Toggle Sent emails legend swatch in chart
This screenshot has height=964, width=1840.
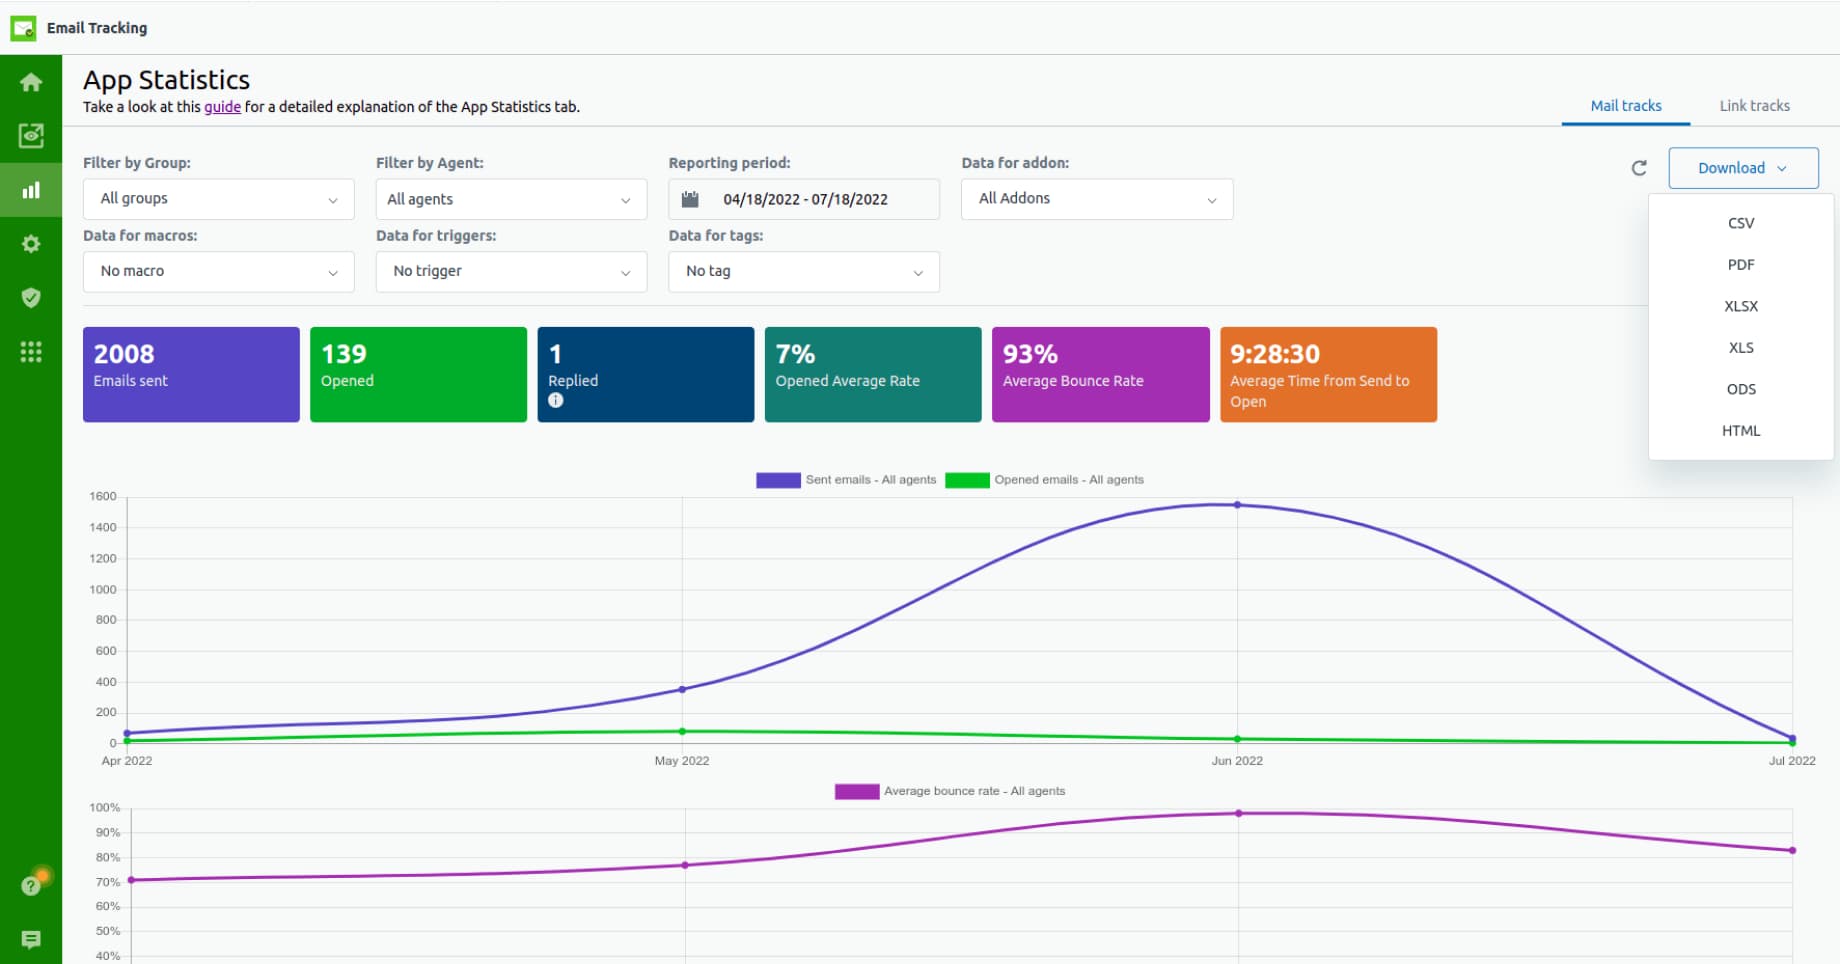tap(778, 480)
